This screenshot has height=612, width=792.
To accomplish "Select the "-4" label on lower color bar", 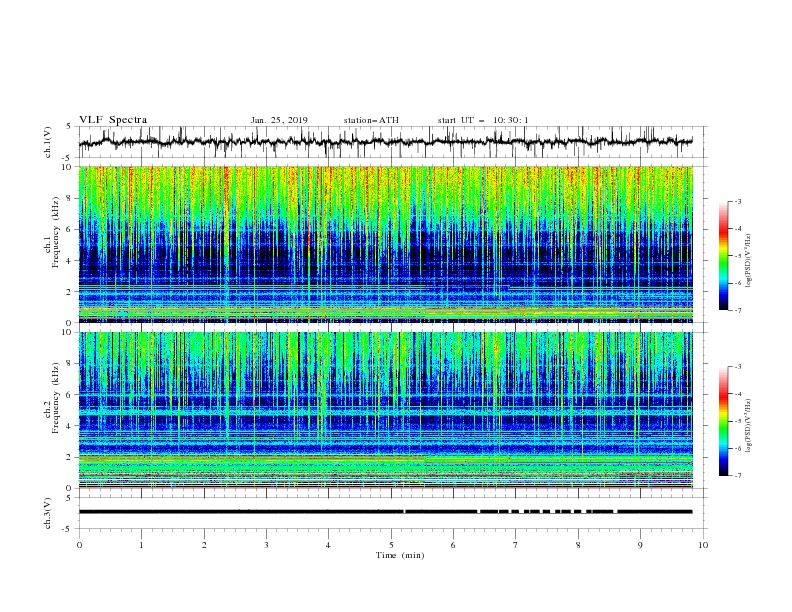I will [x=737, y=394].
